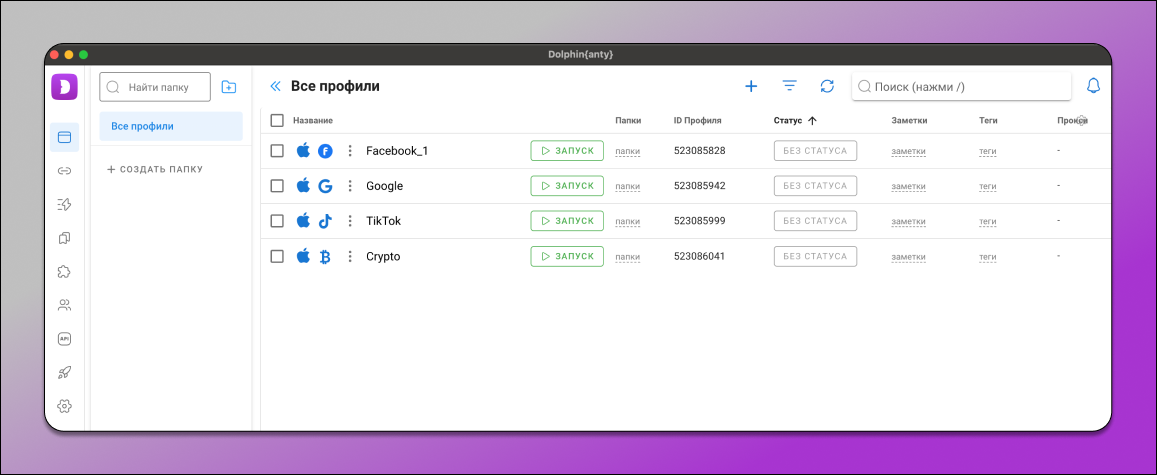The image size is (1157, 475).
Task: Sort by the Статус column header
Action: tap(788, 120)
